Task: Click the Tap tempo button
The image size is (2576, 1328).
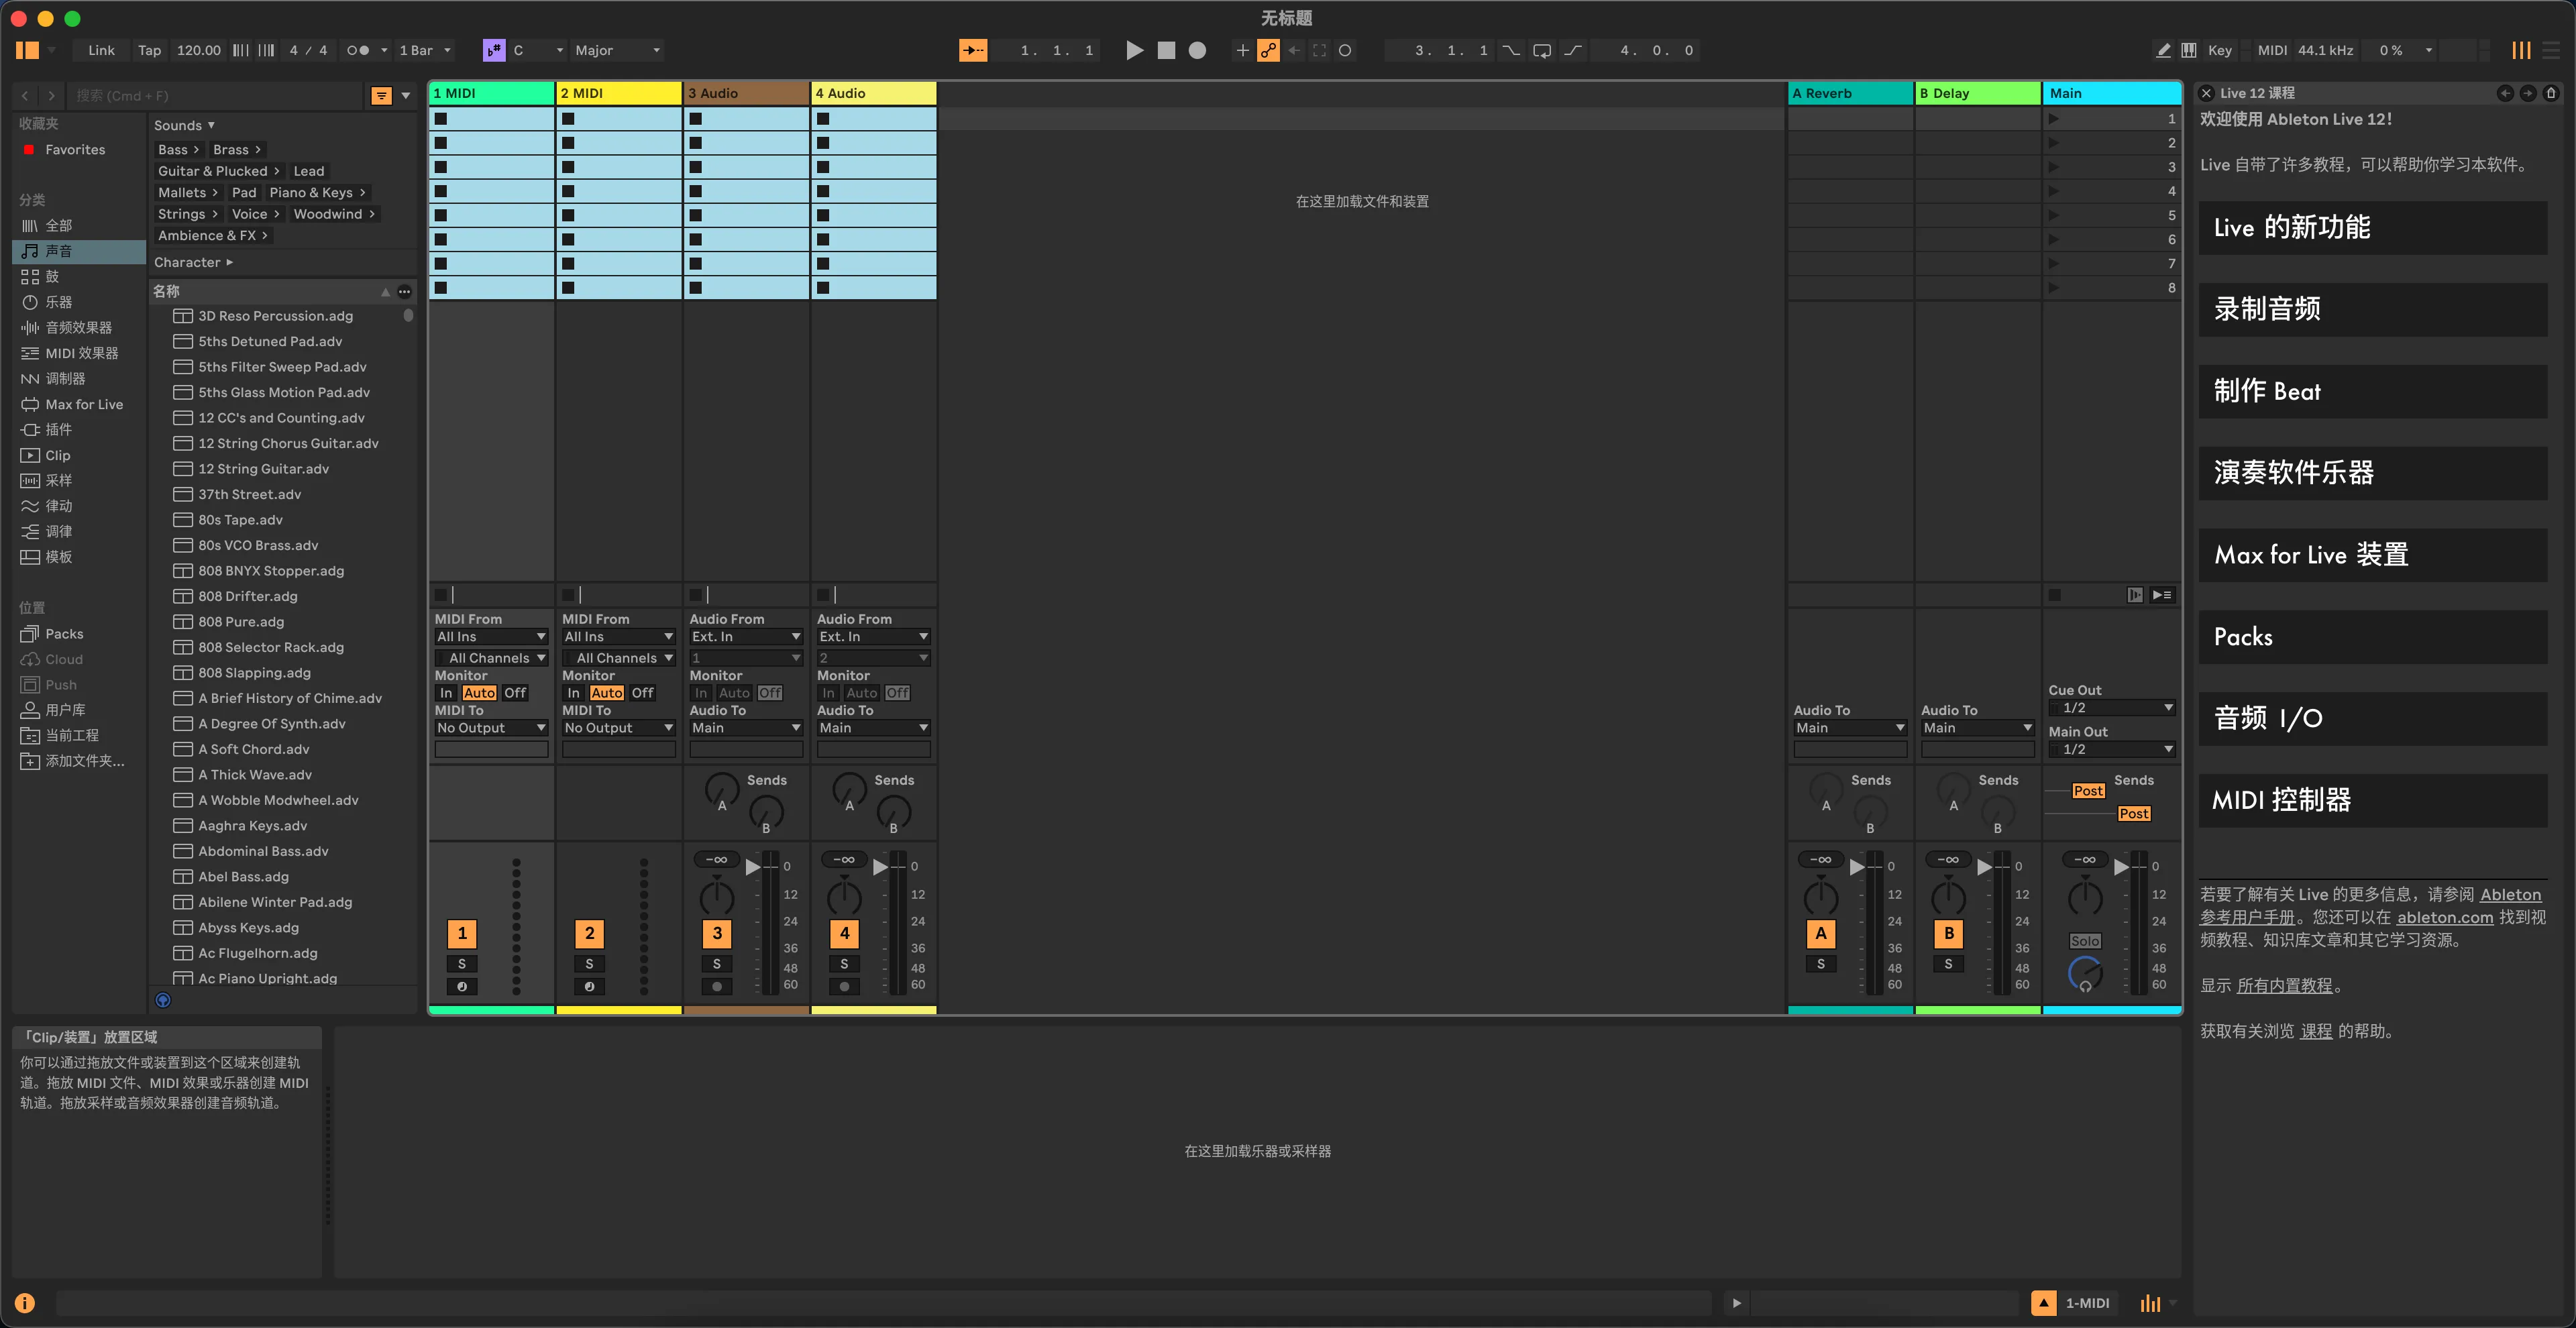Action: coord(149,50)
